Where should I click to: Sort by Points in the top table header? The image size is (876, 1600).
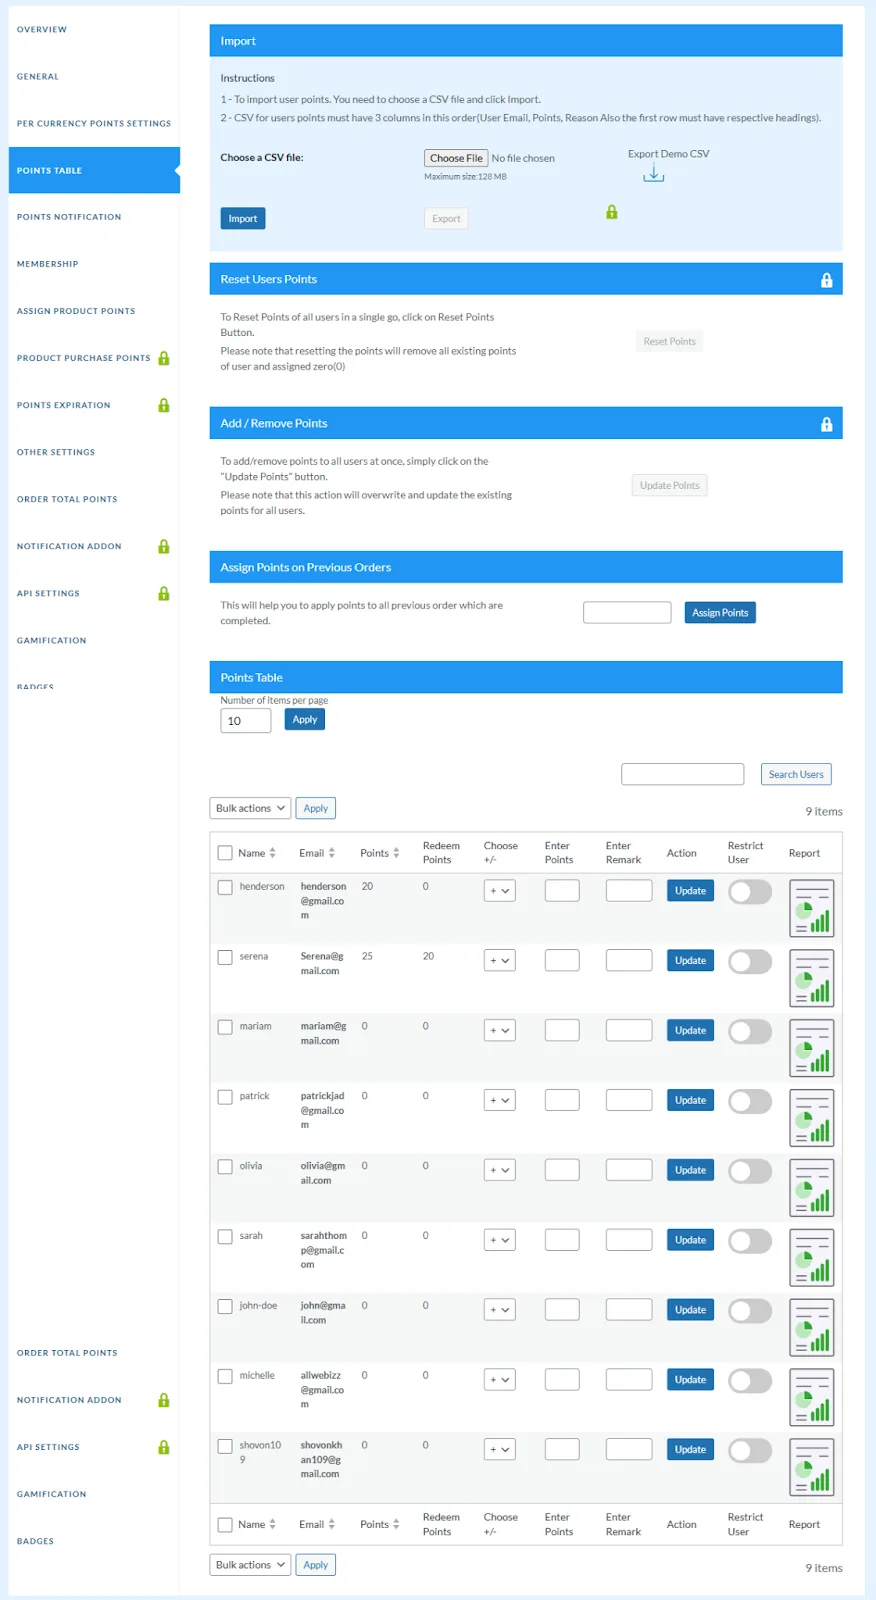point(380,853)
